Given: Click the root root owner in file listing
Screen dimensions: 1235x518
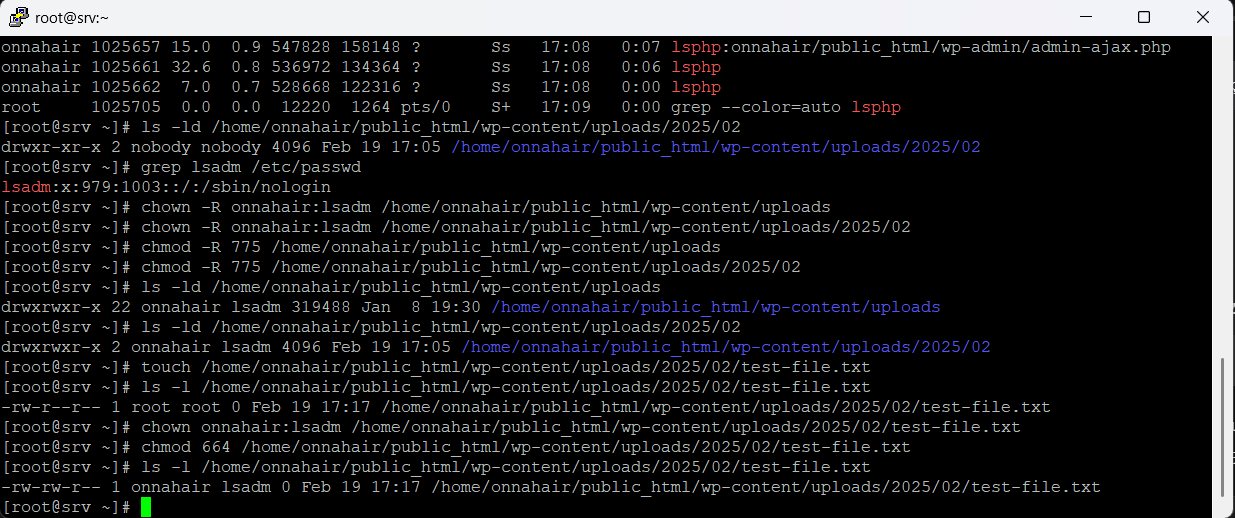Looking at the screenshot, I should (156, 407).
